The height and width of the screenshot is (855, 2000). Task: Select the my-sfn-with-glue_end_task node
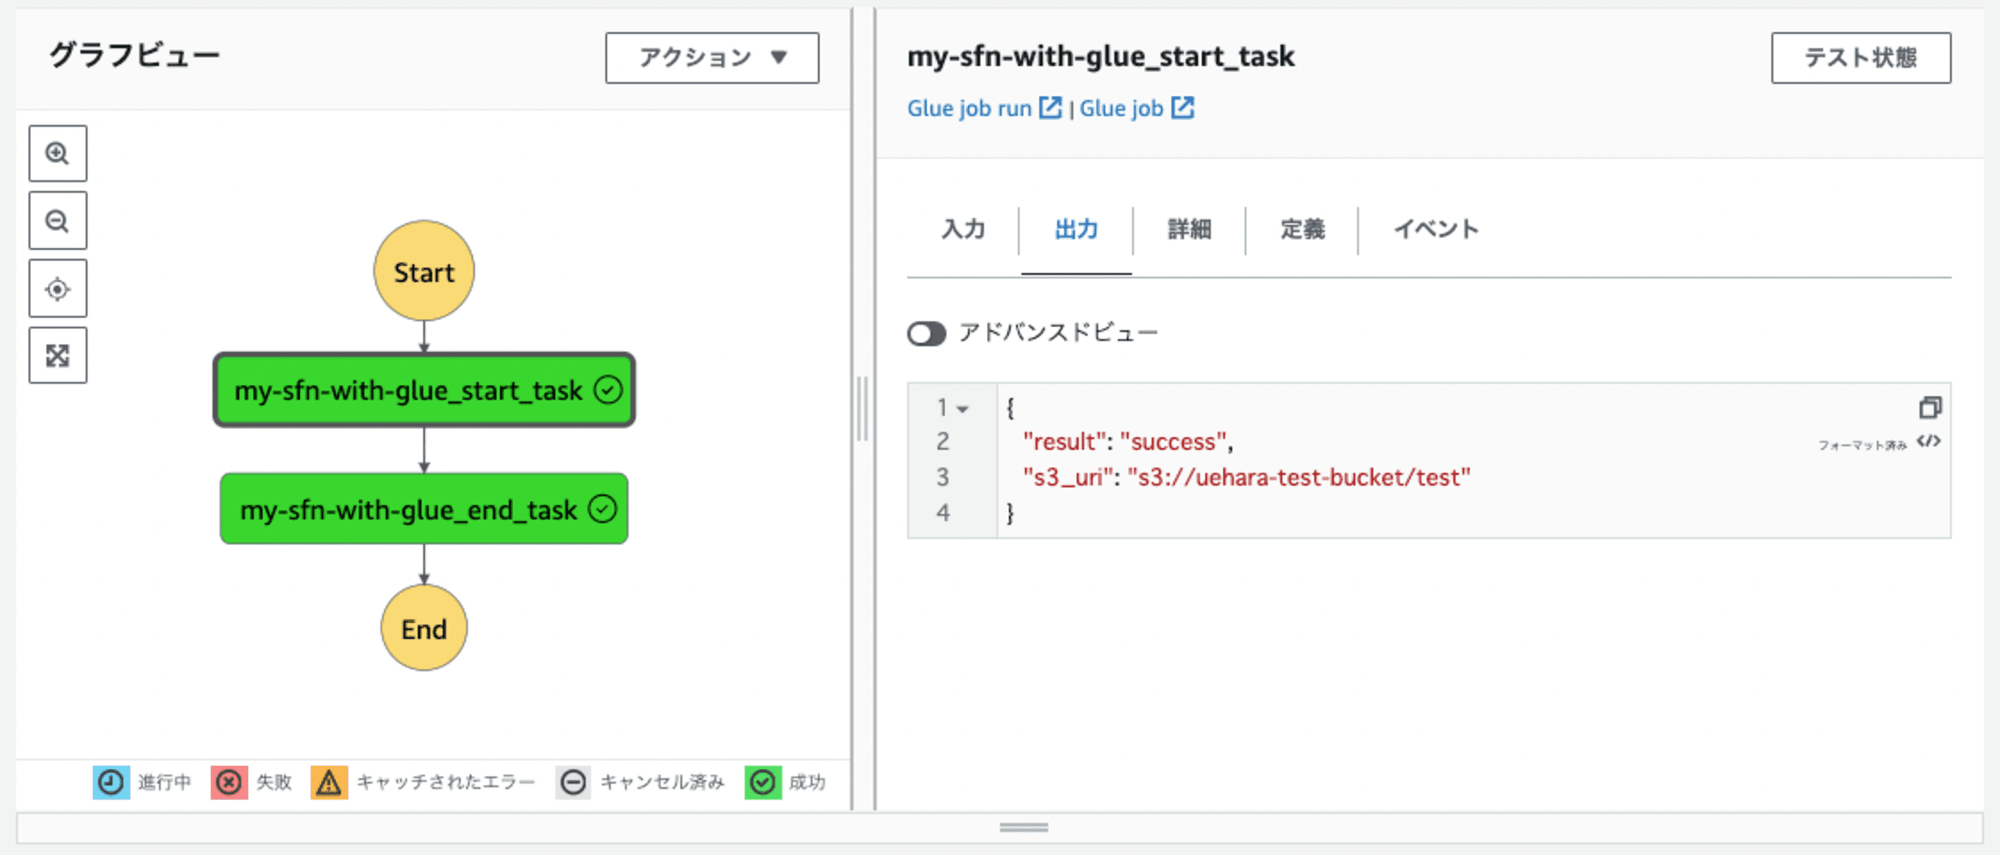(424, 509)
